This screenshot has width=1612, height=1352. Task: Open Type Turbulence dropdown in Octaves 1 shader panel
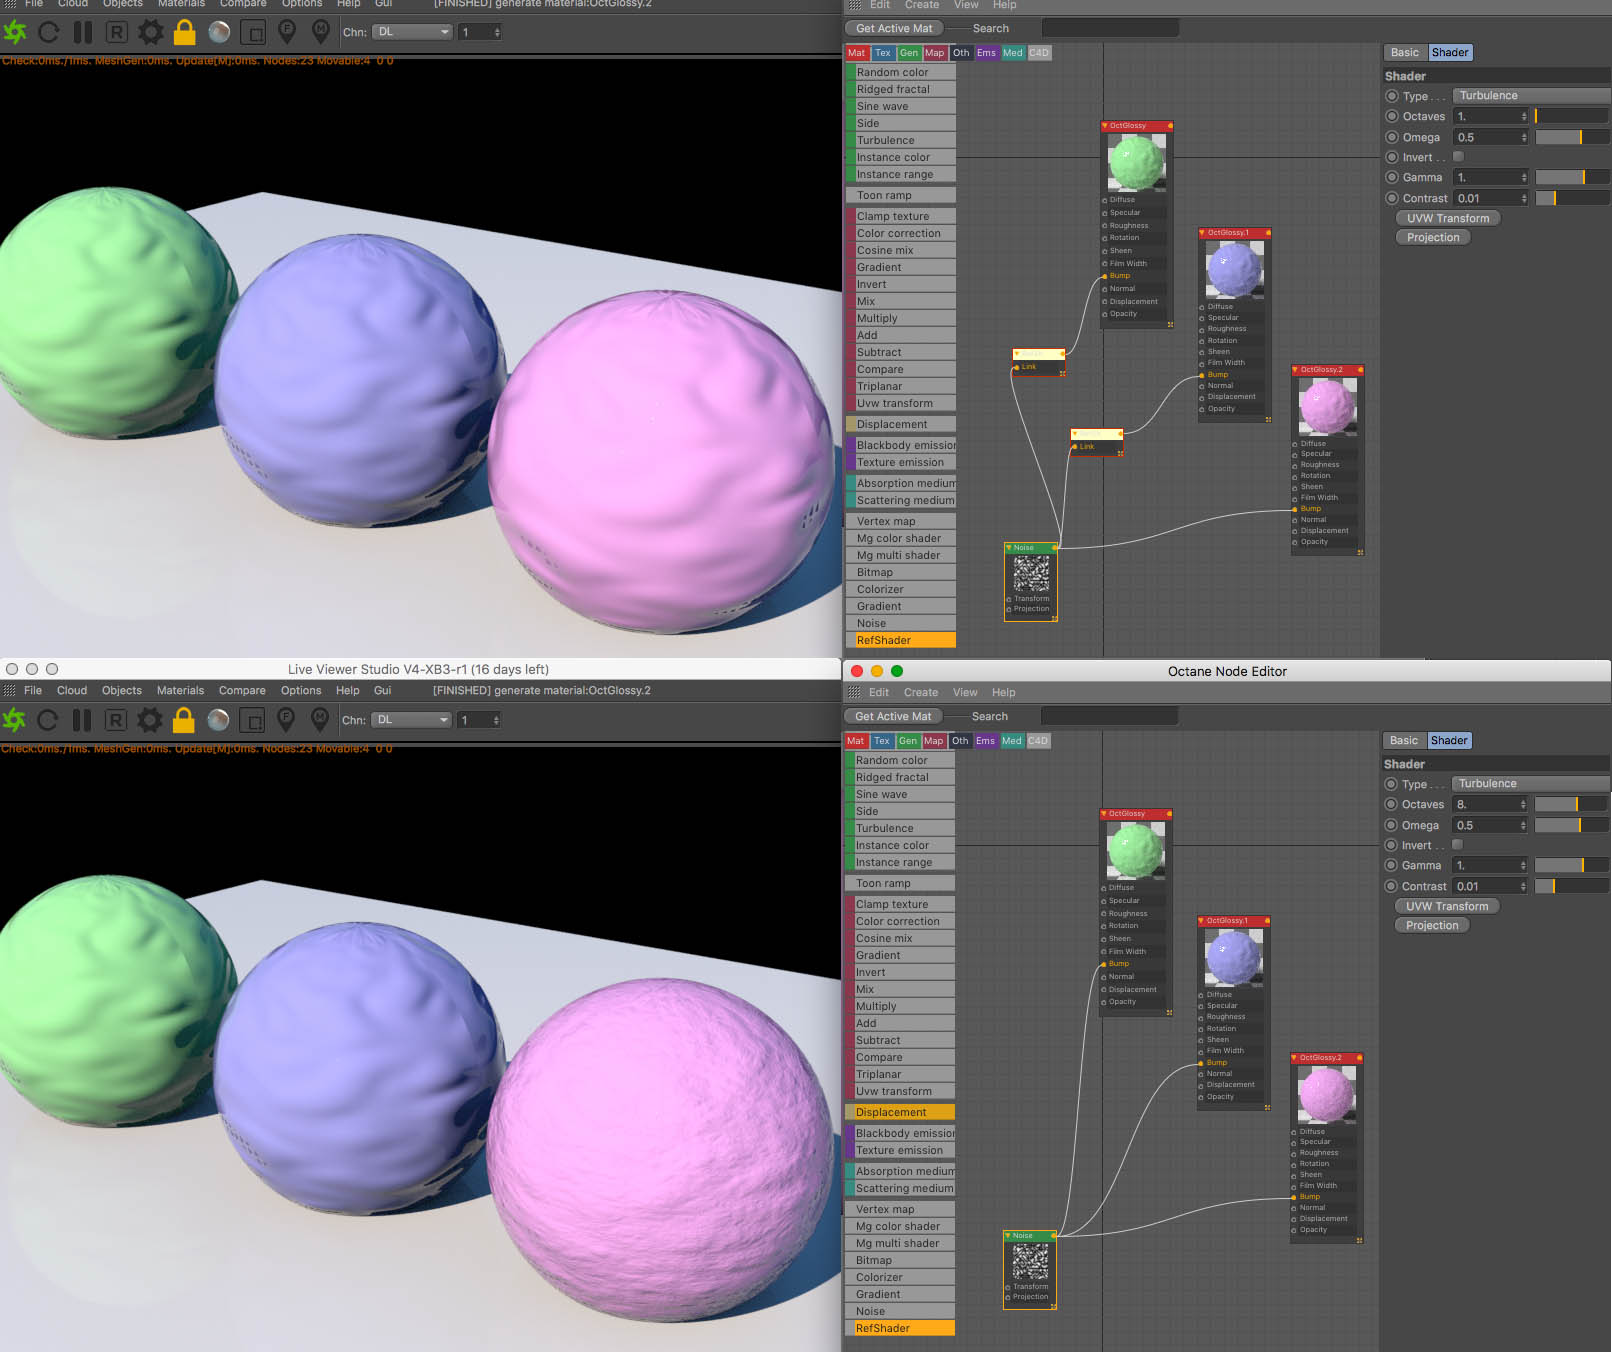pos(1532,96)
